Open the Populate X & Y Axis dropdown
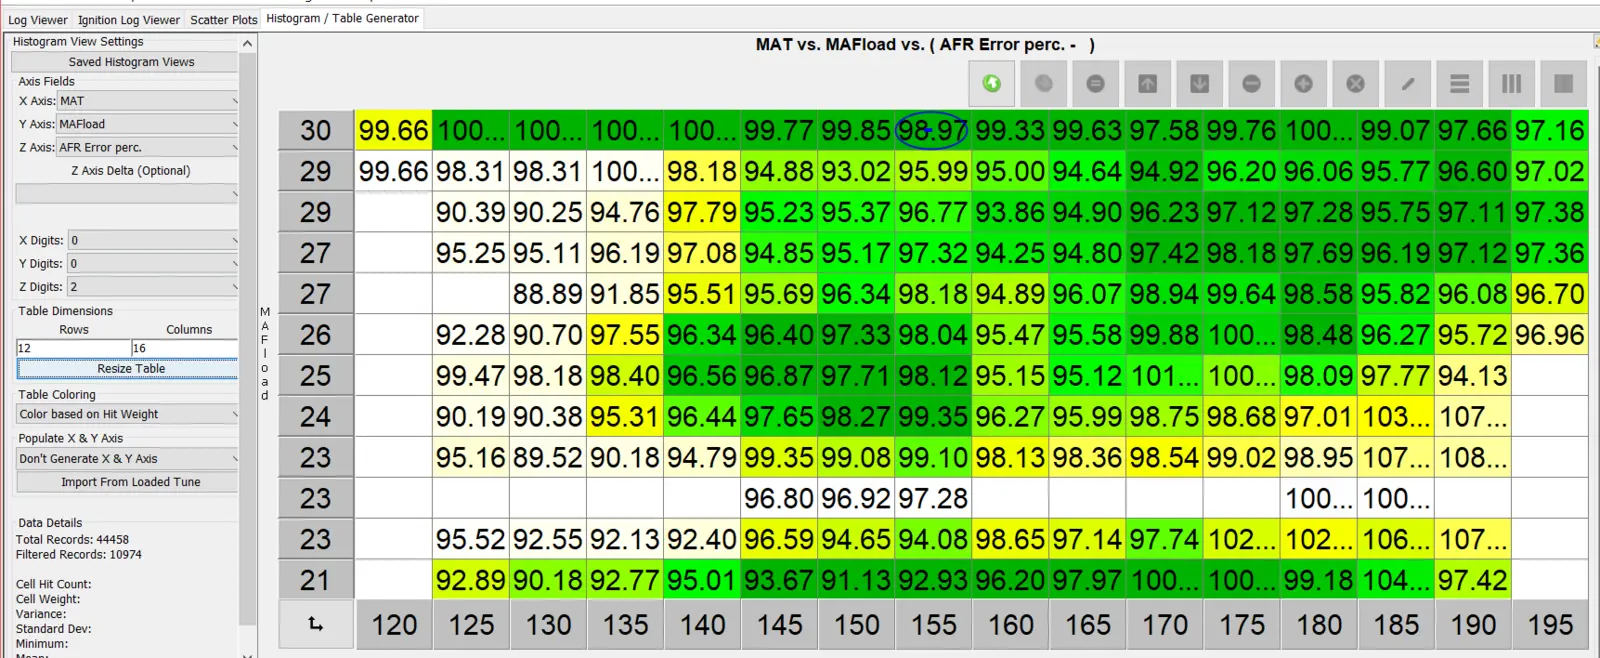Screen dimensions: 1600x658 [127, 459]
